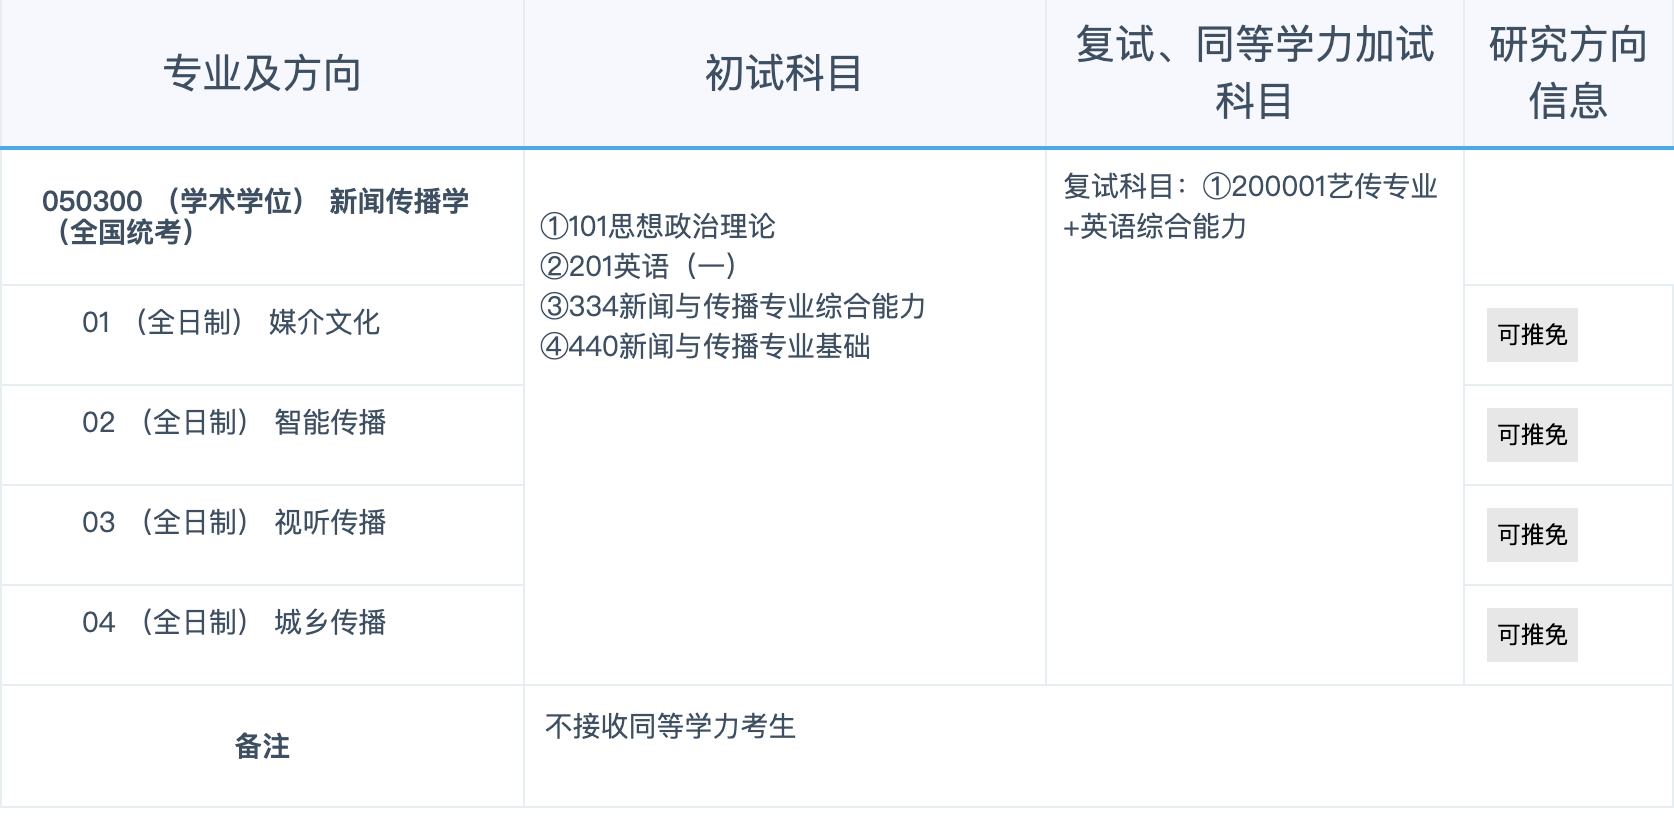Click the 研究方向信息 column header
The width and height of the screenshot is (1674, 816).
(1567, 73)
